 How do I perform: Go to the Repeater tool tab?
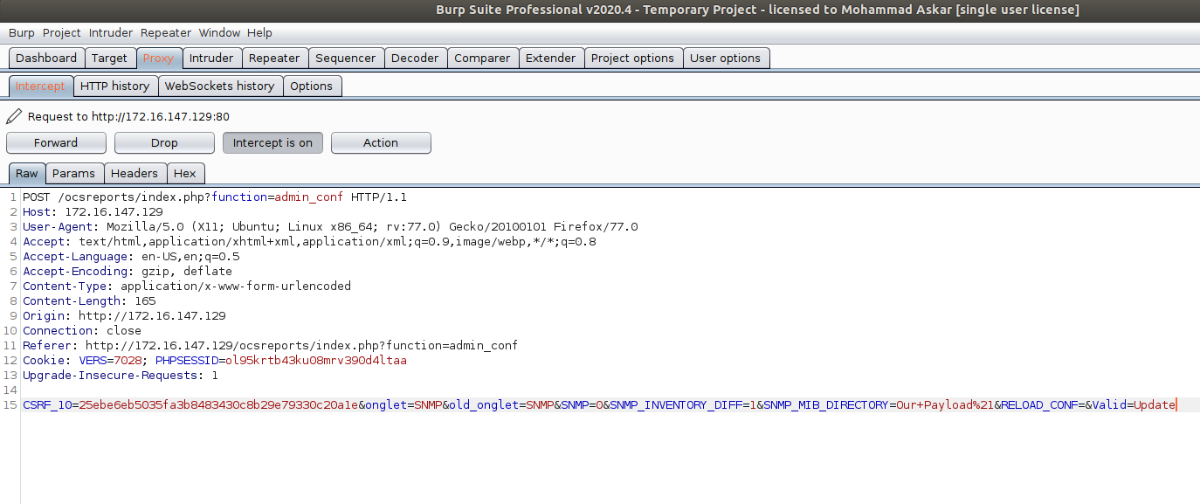pyautogui.click(x=274, y=58)
